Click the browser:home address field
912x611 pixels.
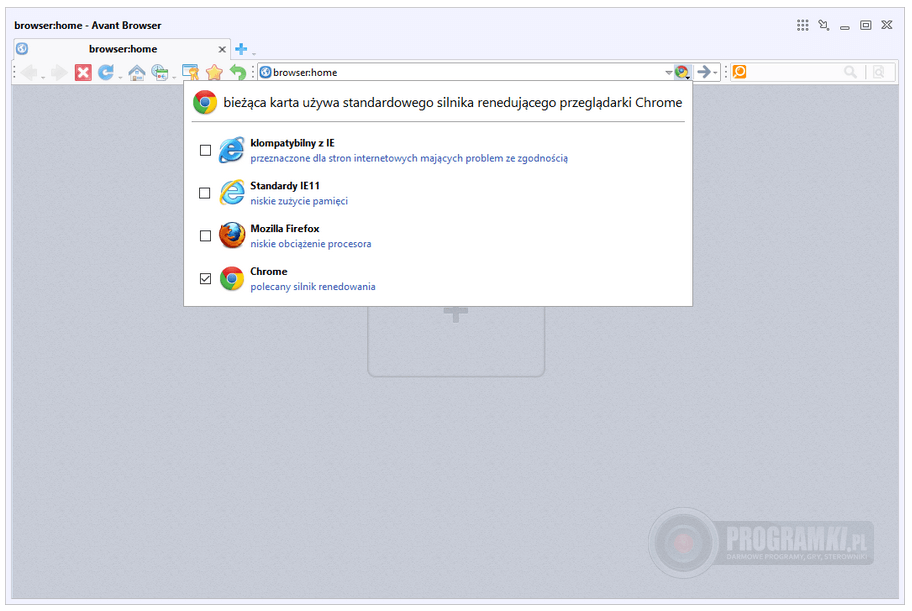465,72
